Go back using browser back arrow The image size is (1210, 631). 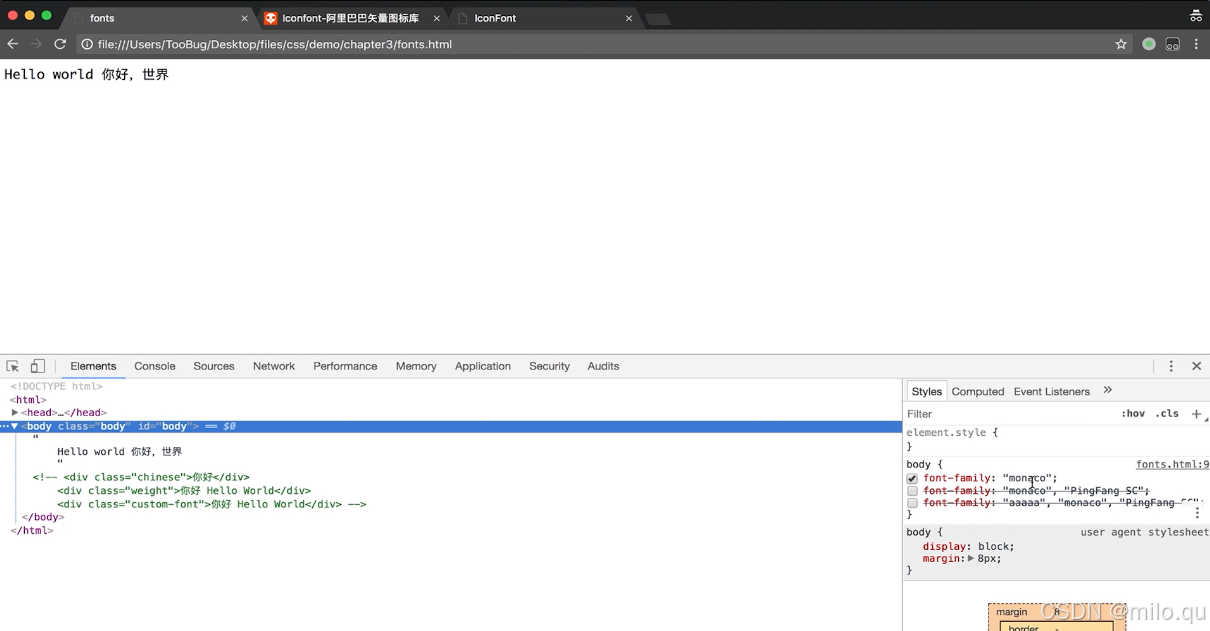[13, 44]
